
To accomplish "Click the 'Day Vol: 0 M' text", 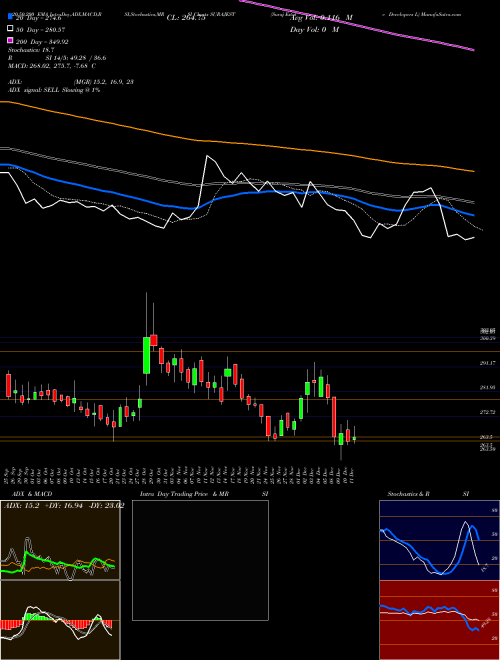I will [x=314, y=29].
